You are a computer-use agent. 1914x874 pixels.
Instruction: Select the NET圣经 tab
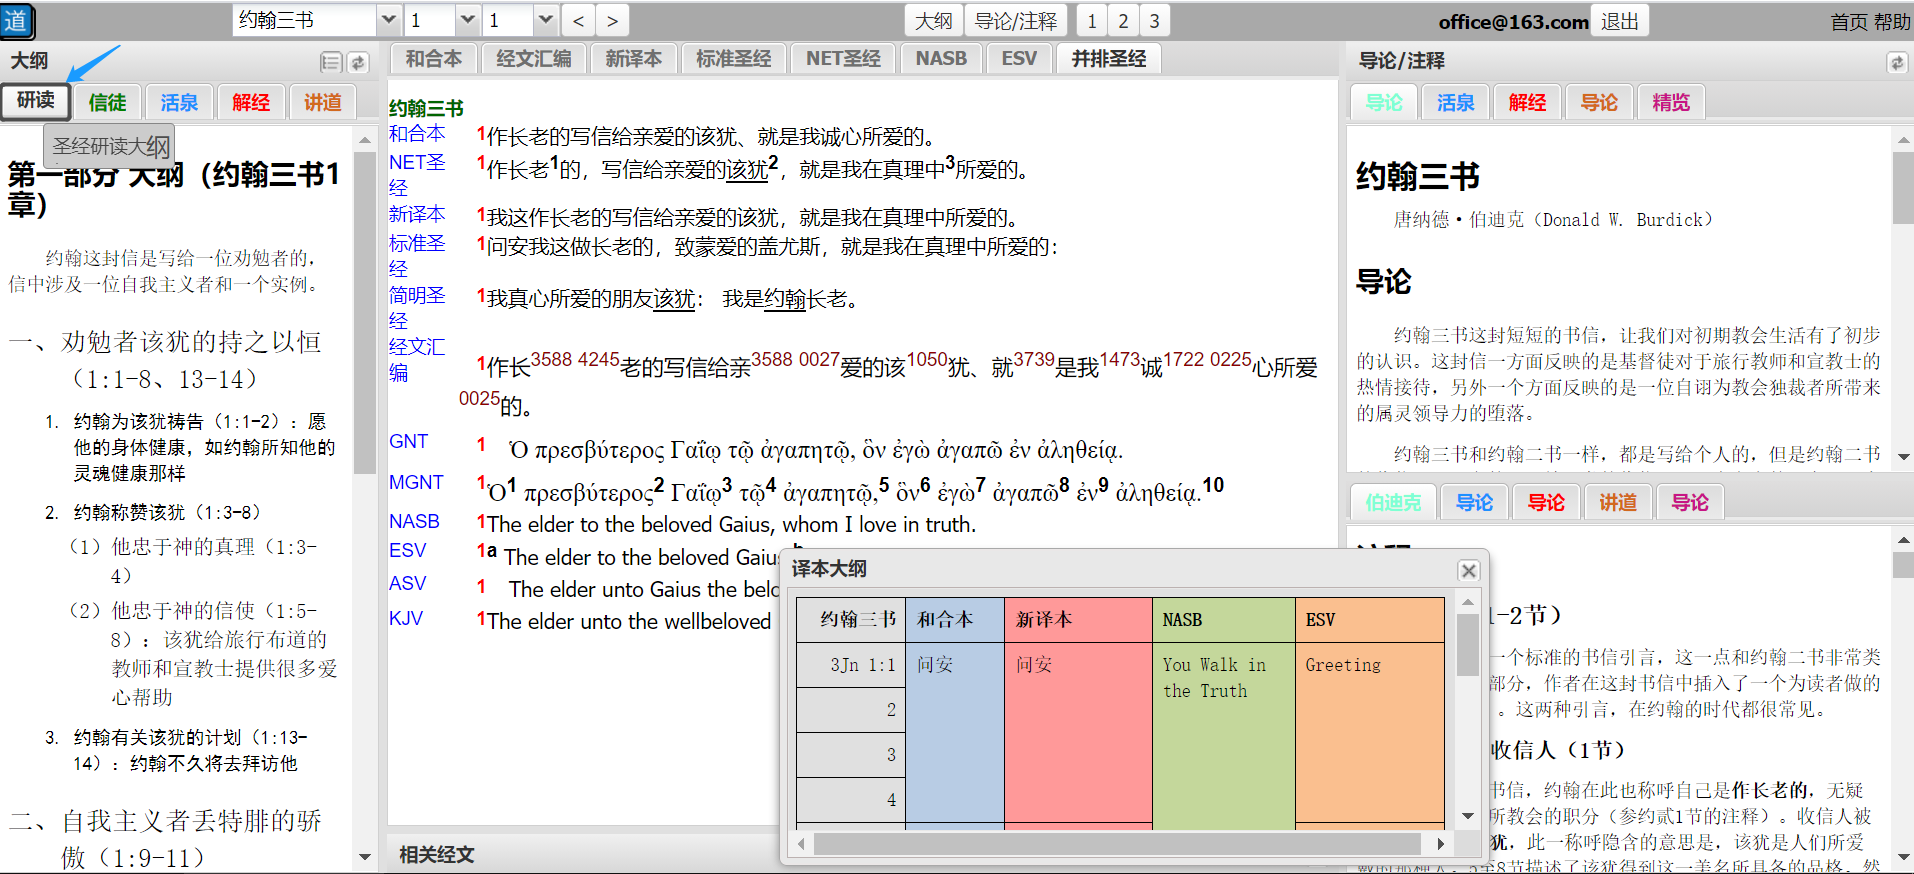(843, 59)
